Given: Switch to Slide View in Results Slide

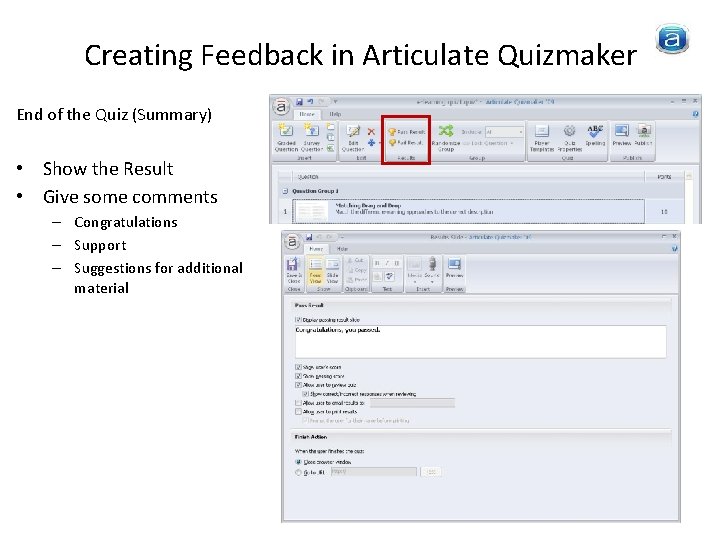Looking at the screenshot, I should [x=332, y=270].
